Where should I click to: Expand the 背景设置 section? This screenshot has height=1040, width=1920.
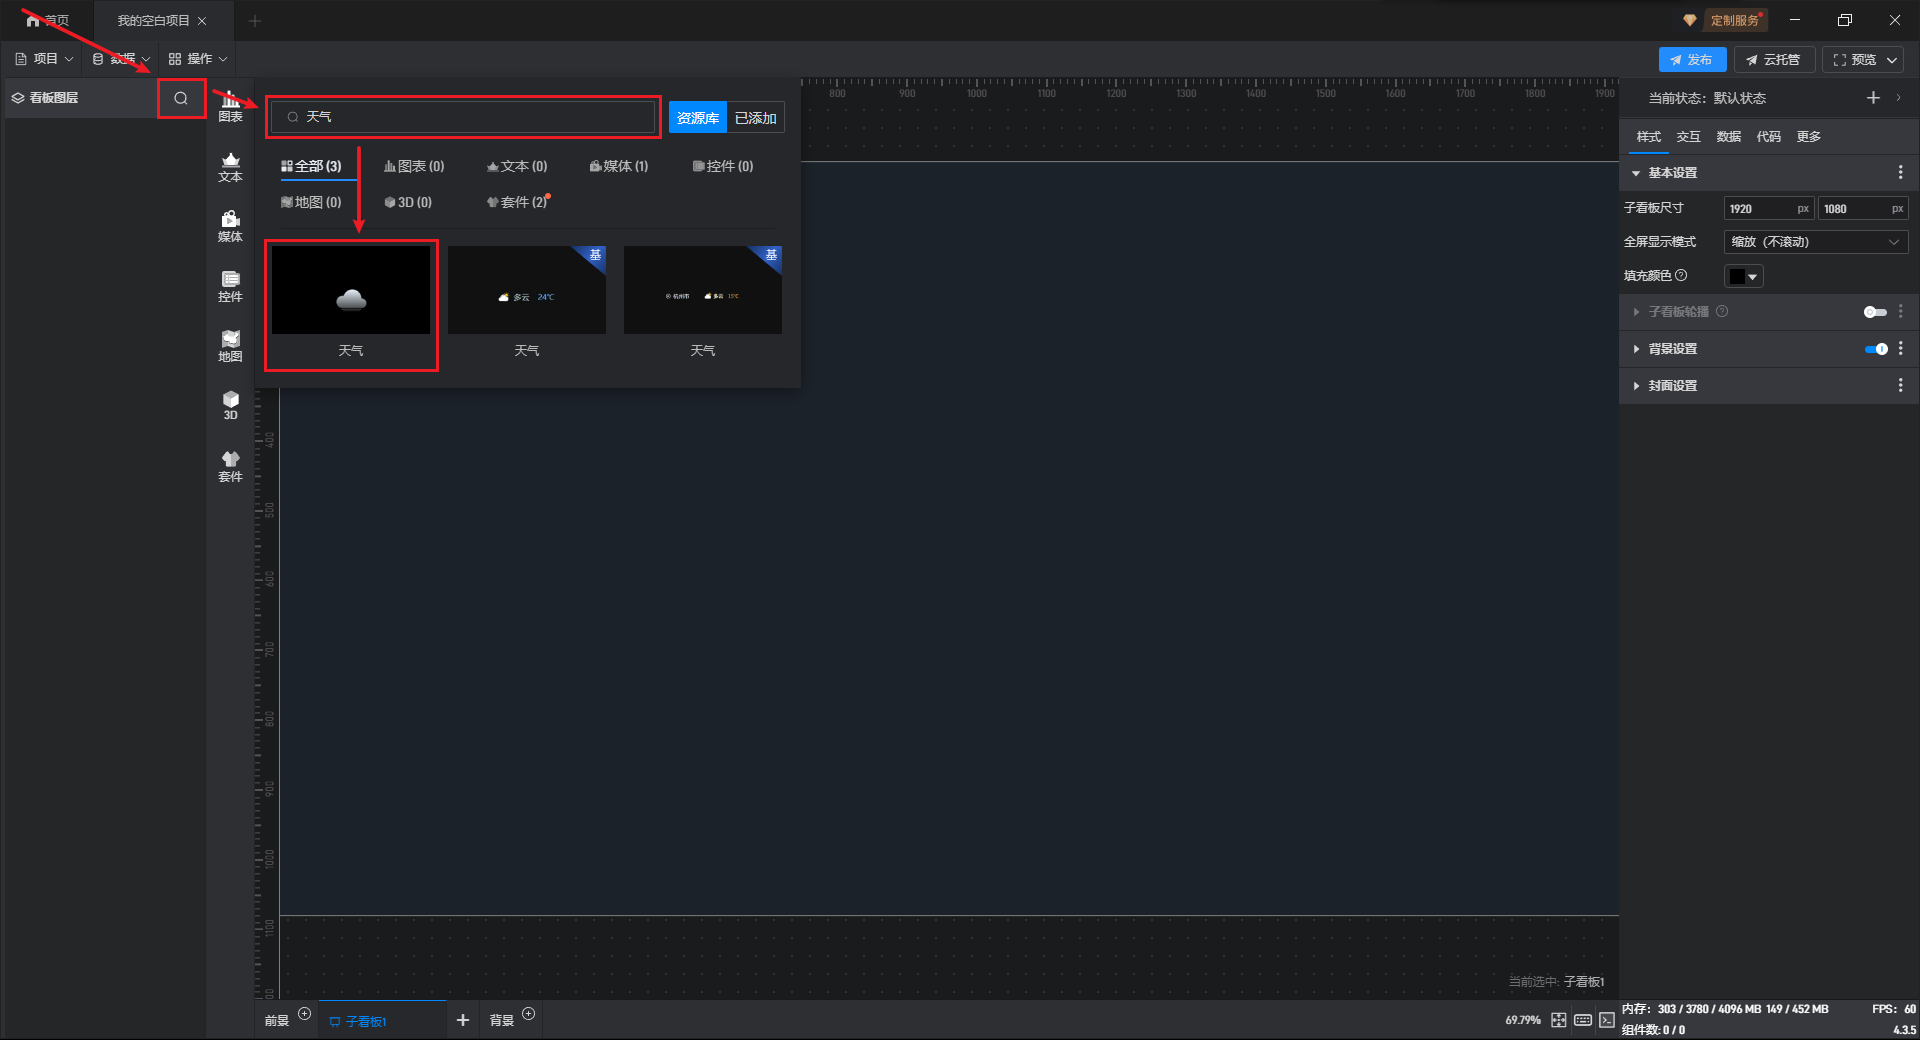[1636, 349]
